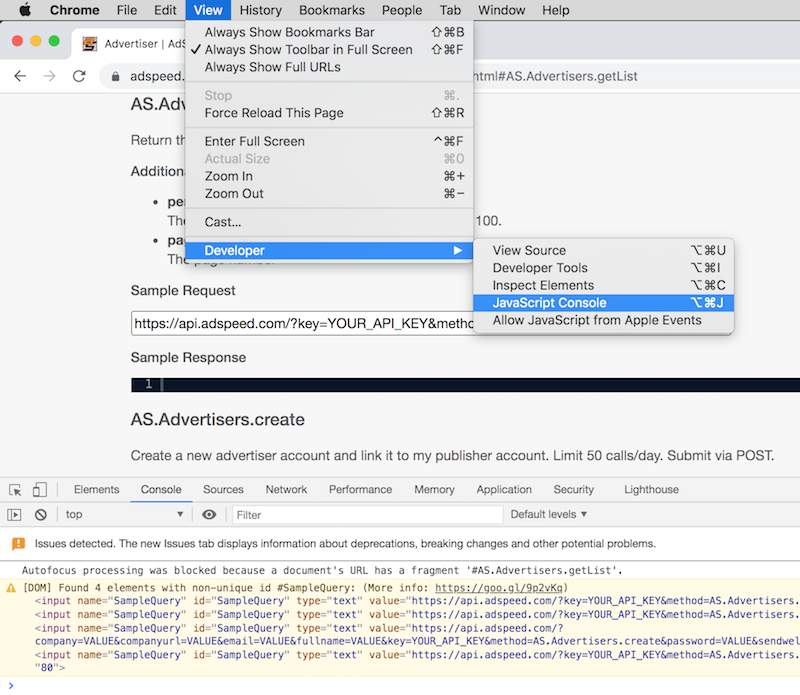Screen dimensions: 800x695
Task: Click the browser forward arrow
Action: 49,76
